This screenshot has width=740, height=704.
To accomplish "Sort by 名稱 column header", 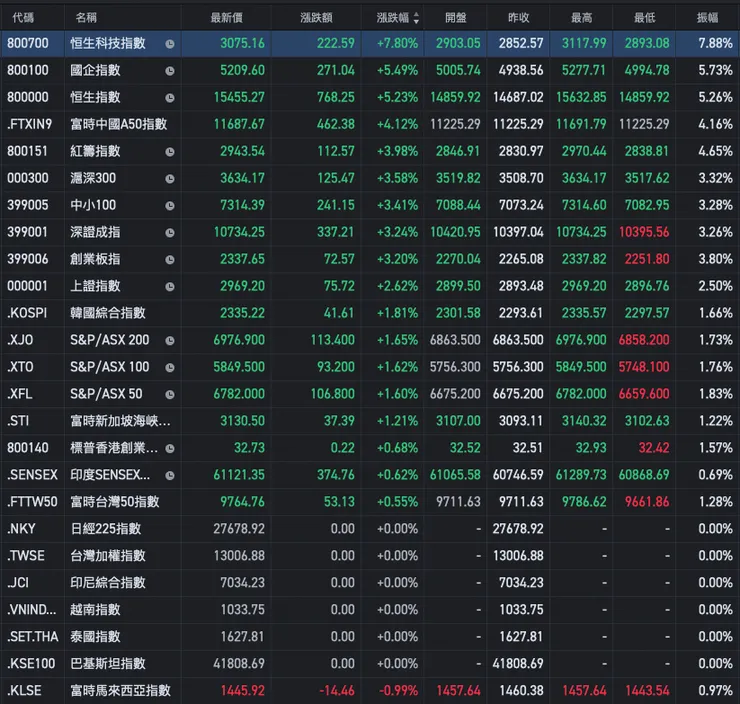I will (x=86, y=18).
